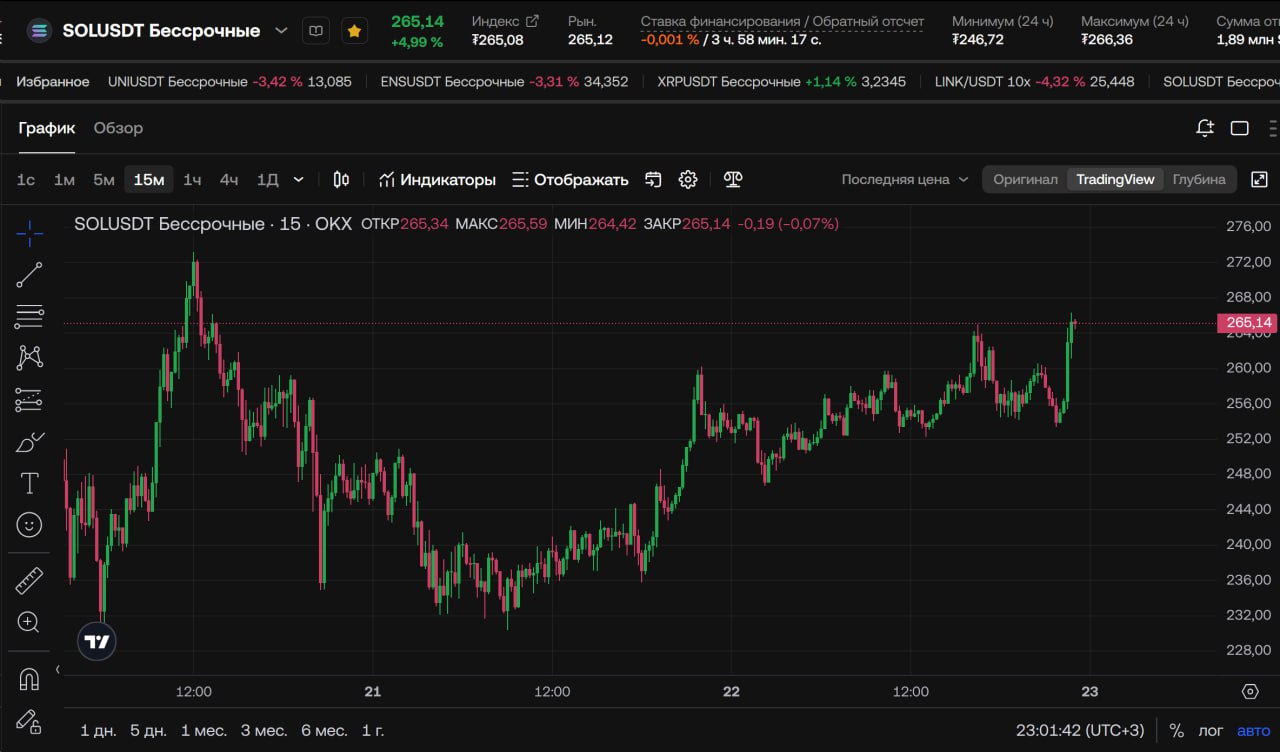The width and height of the screenshot is (1280, 752).
Task: Set chart range to 6 мес.
Action: (324, 731)
